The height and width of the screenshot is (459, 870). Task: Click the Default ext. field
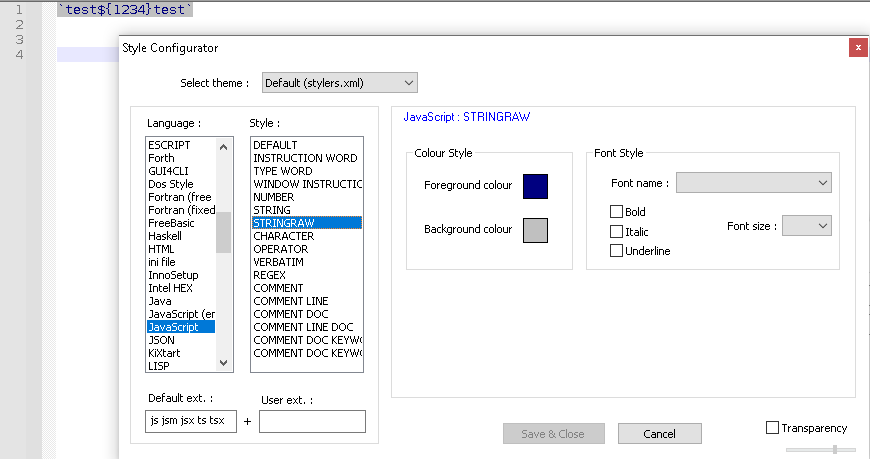(x=191, y=421)
